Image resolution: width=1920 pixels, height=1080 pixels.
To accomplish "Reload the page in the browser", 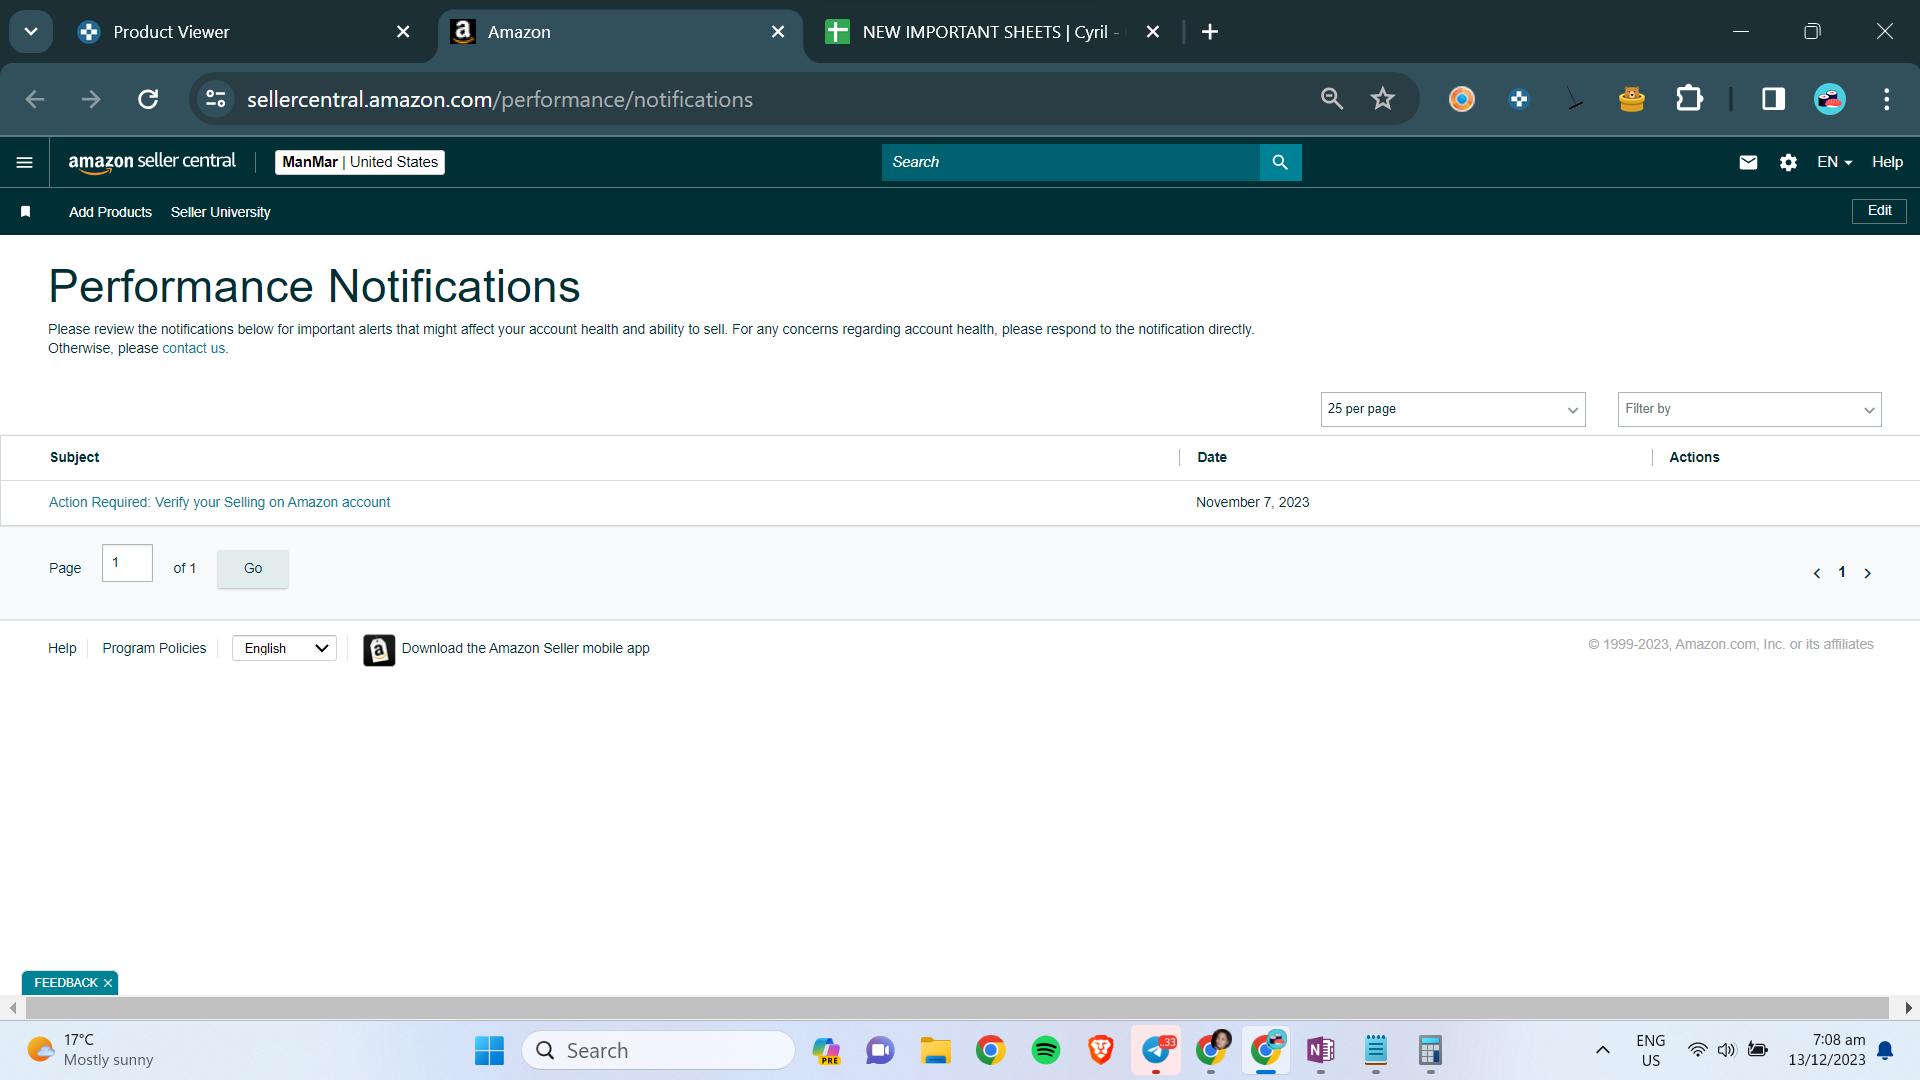I will pos(148,99).
